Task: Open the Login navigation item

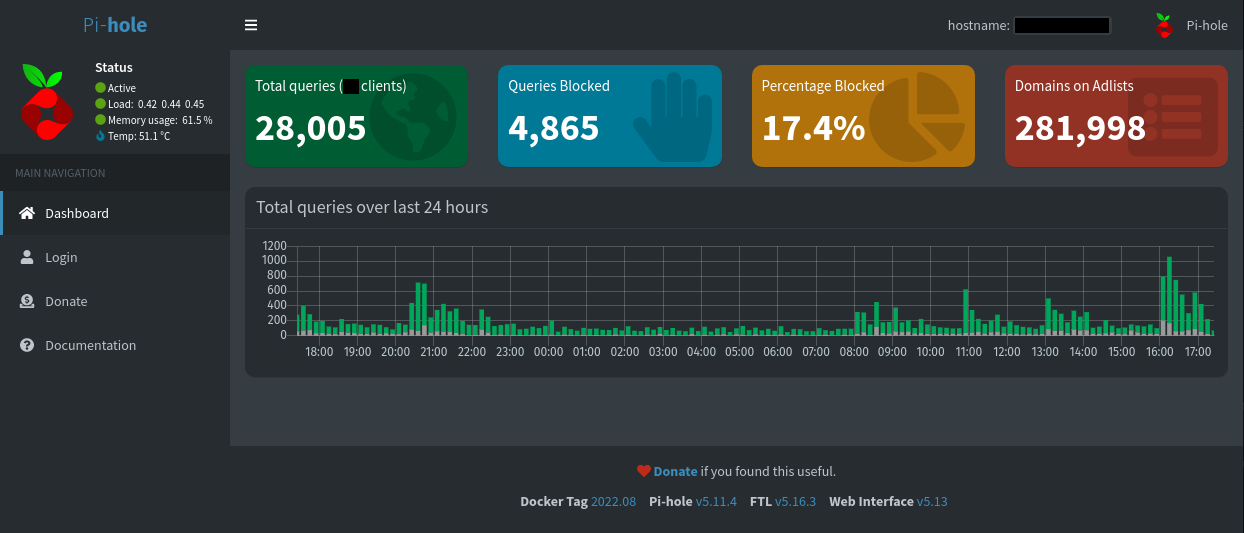Action: point(115,257)
